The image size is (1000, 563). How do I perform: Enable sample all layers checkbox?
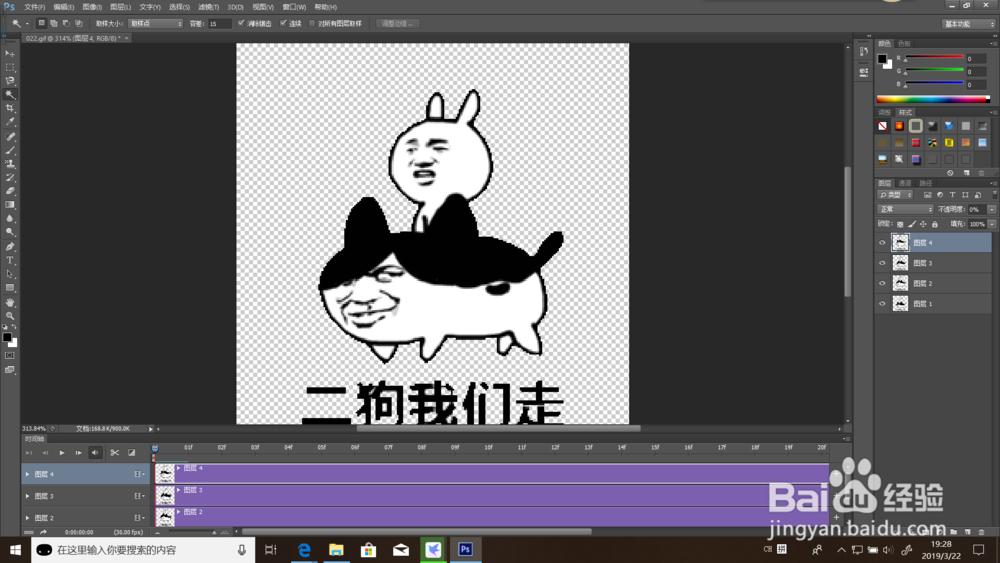312,23
